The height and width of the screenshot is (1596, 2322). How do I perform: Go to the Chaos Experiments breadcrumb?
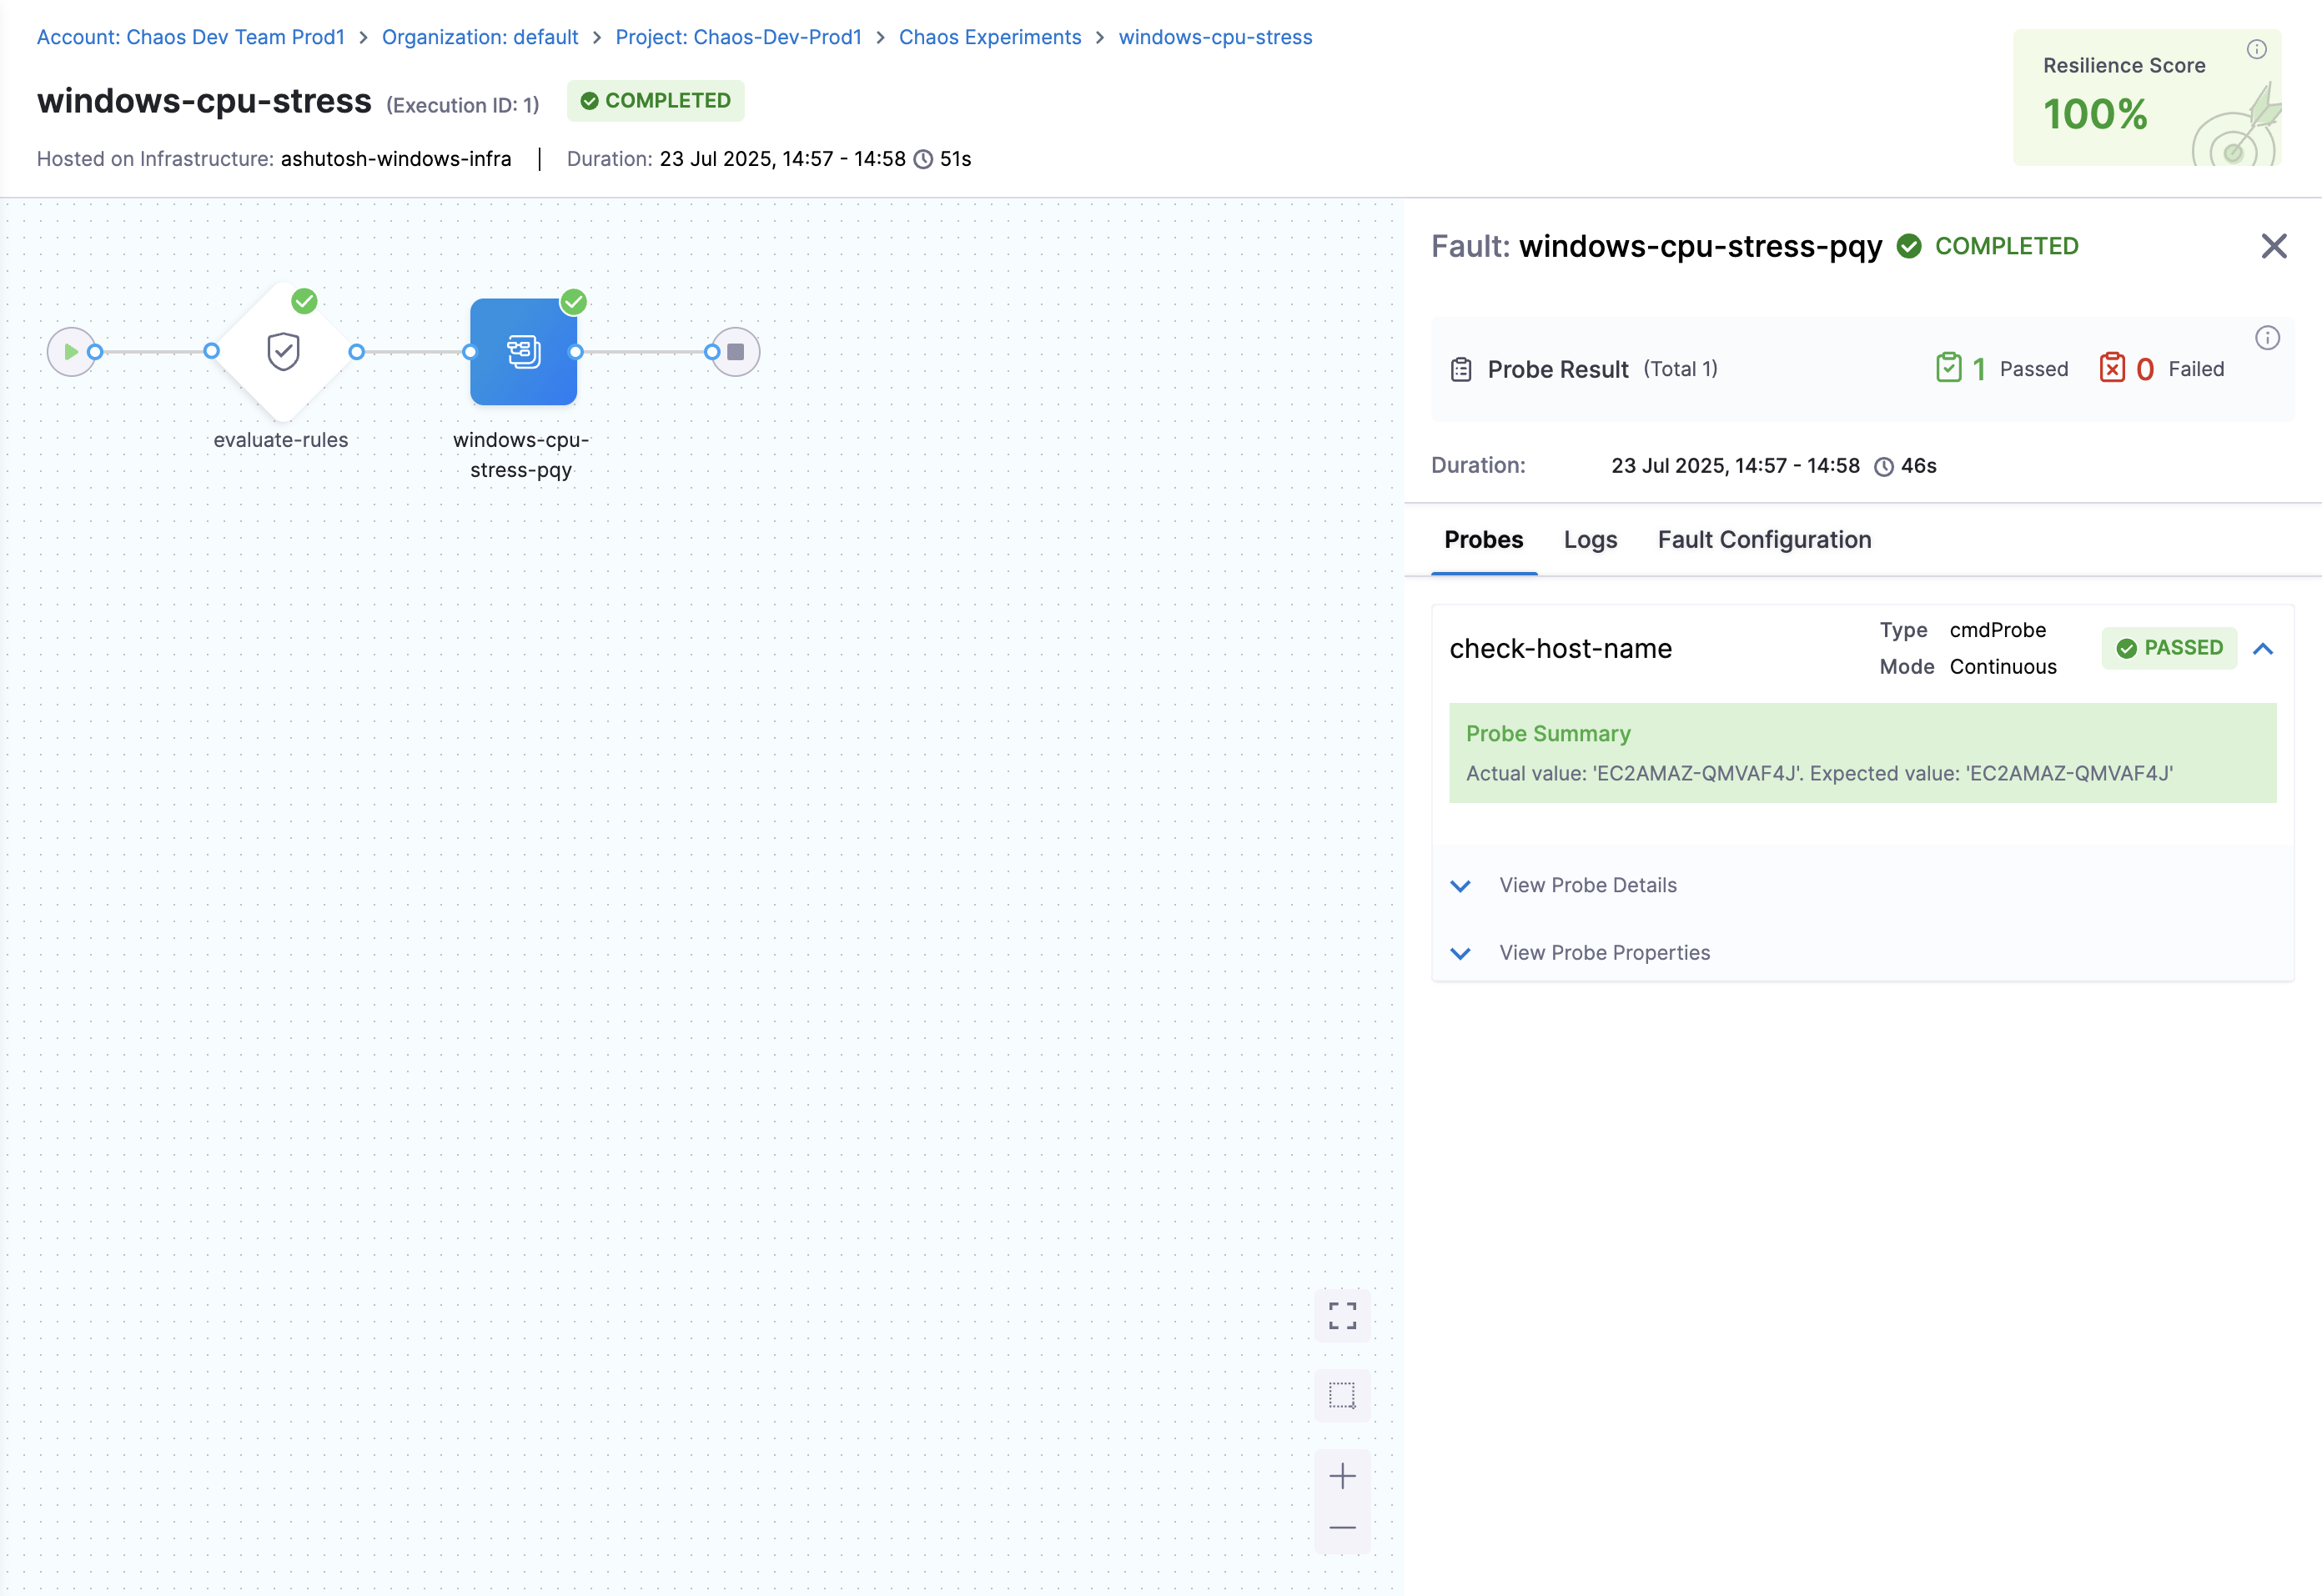coord(989,37)
